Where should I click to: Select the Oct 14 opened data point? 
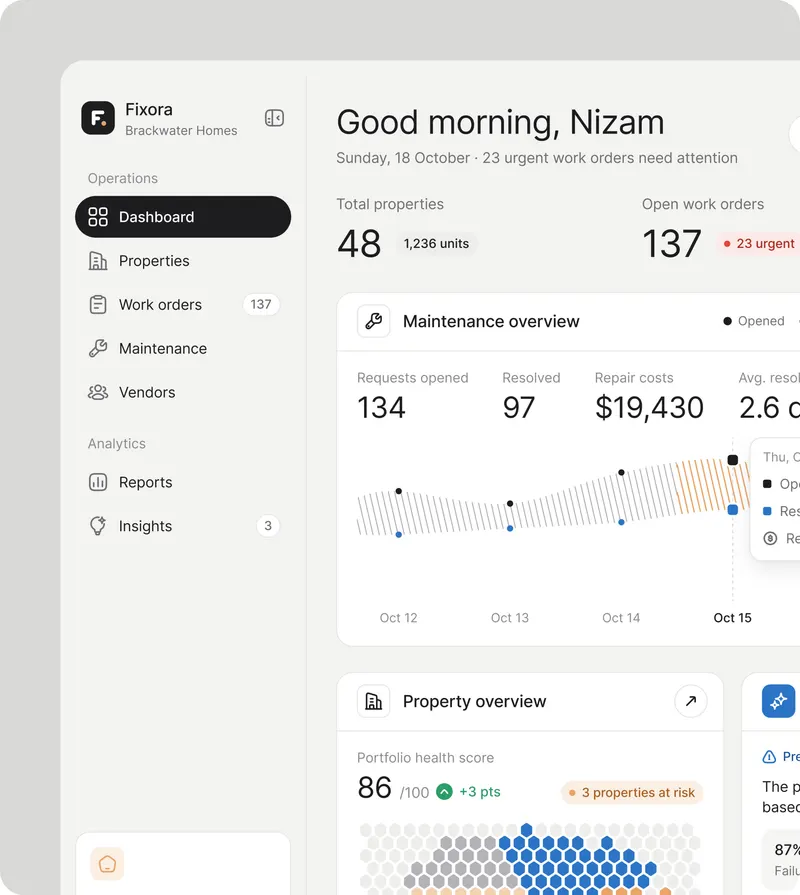(621, 473)
